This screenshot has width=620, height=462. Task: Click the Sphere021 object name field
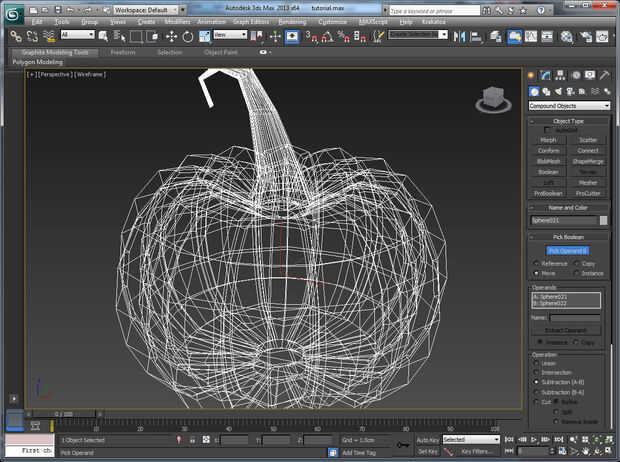click(x=563, y=220)
